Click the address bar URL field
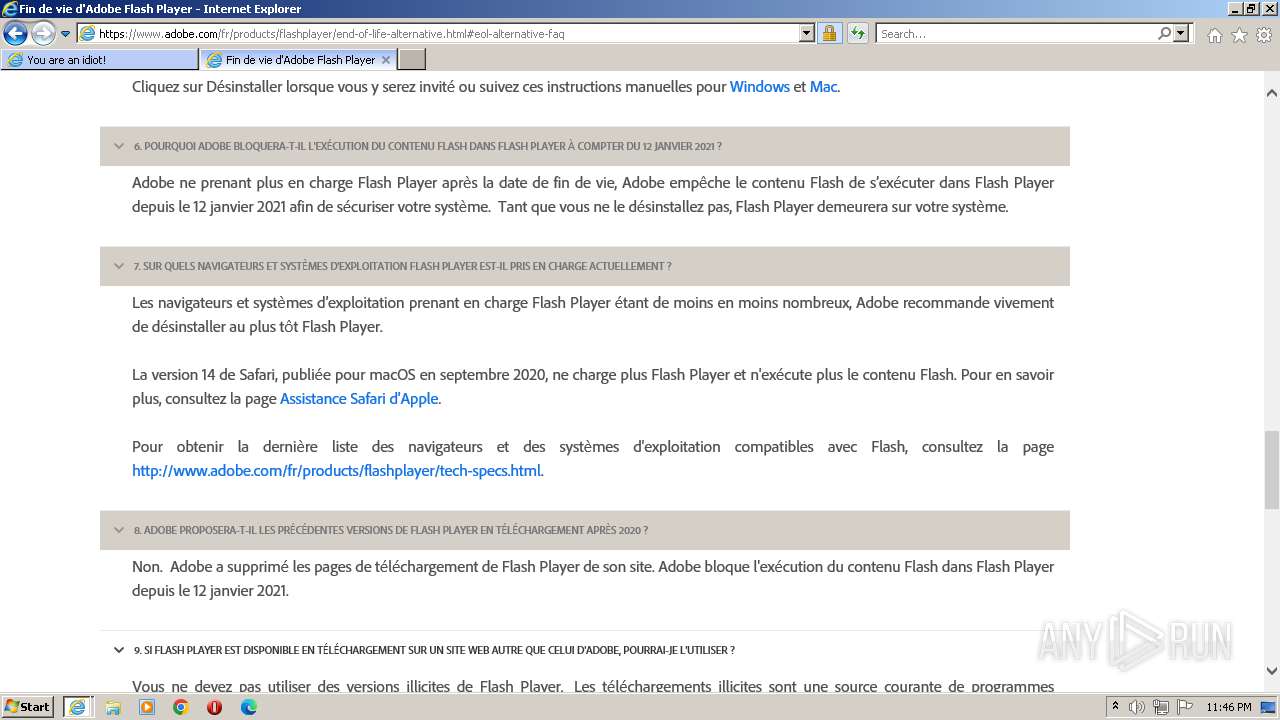1280x720 pixels. 438,33
